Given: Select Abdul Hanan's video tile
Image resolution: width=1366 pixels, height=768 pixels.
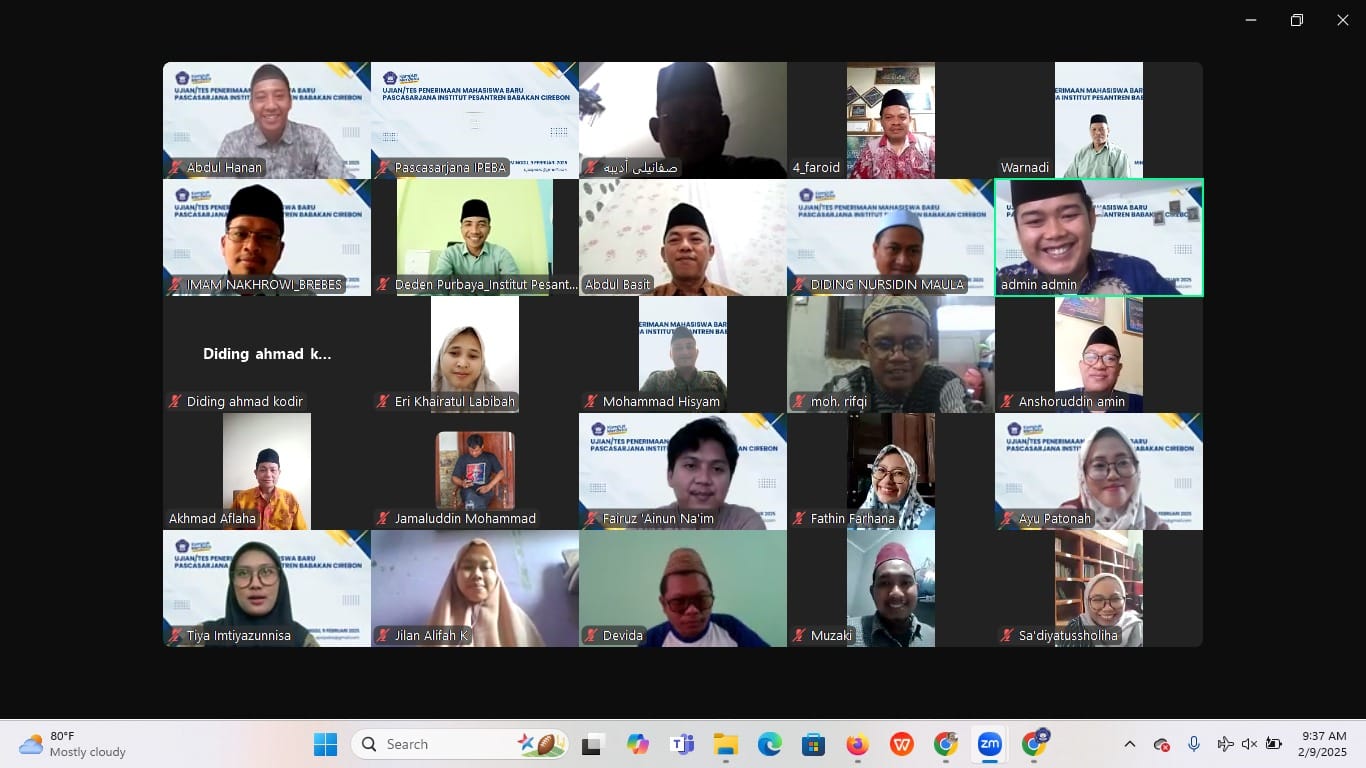Looking at the screenshot, I should [267, 120].
